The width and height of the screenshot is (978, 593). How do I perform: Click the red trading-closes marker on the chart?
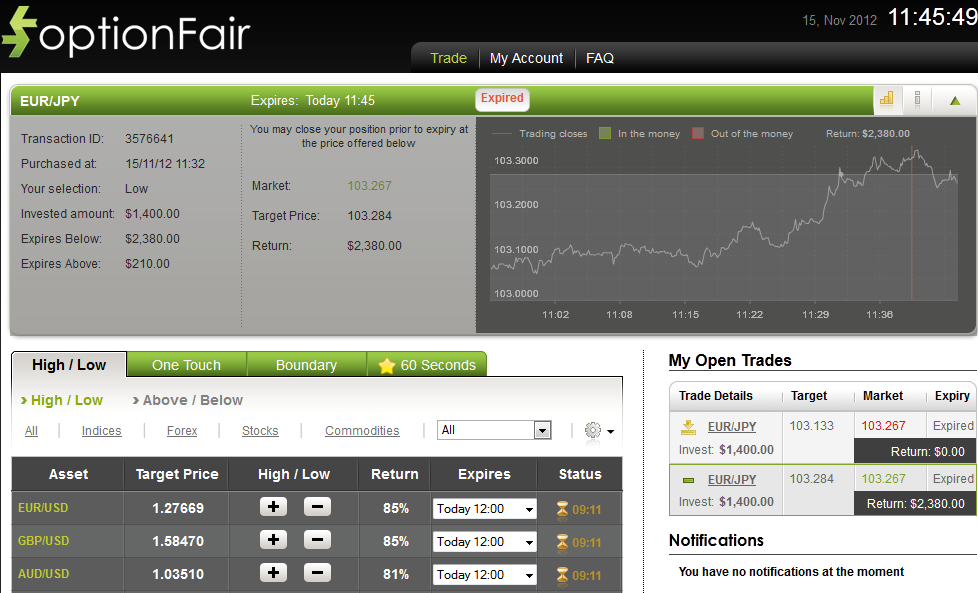(911, 224)
